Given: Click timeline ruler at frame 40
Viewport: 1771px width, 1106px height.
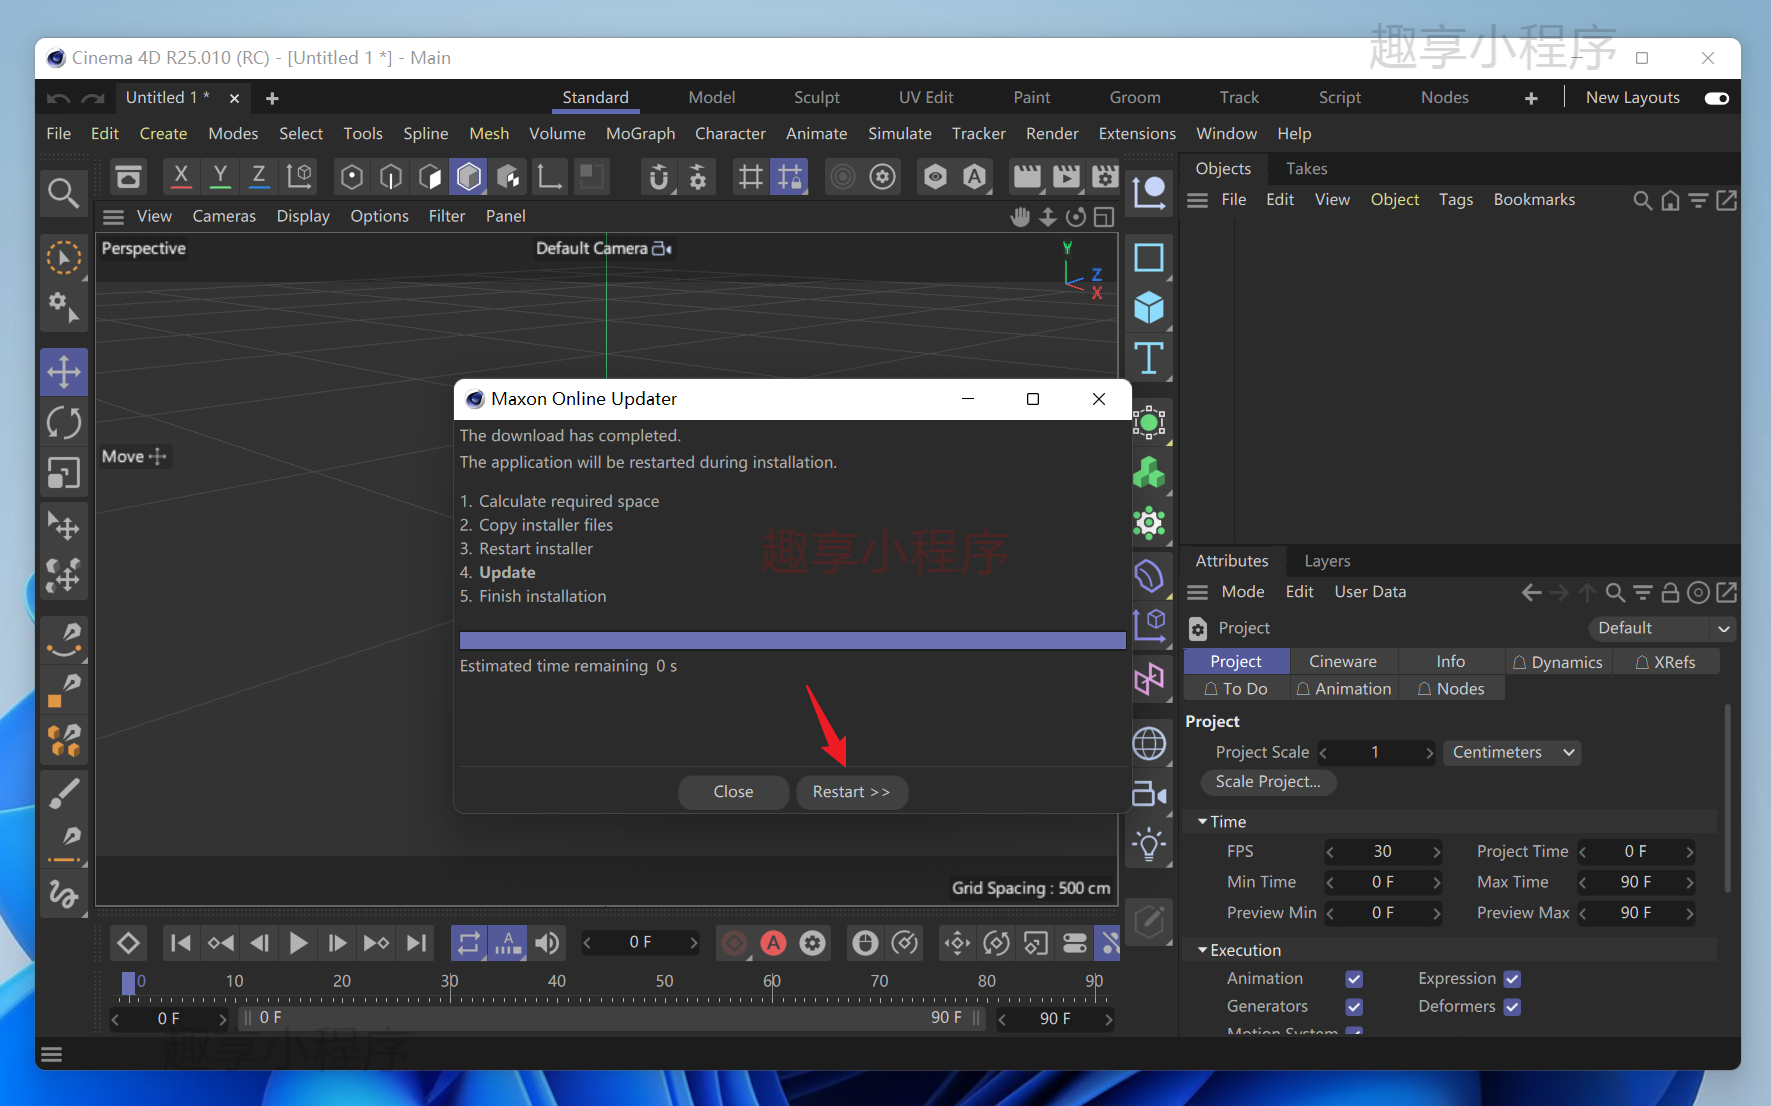Looking at the screenshot, I should [557, 981].
